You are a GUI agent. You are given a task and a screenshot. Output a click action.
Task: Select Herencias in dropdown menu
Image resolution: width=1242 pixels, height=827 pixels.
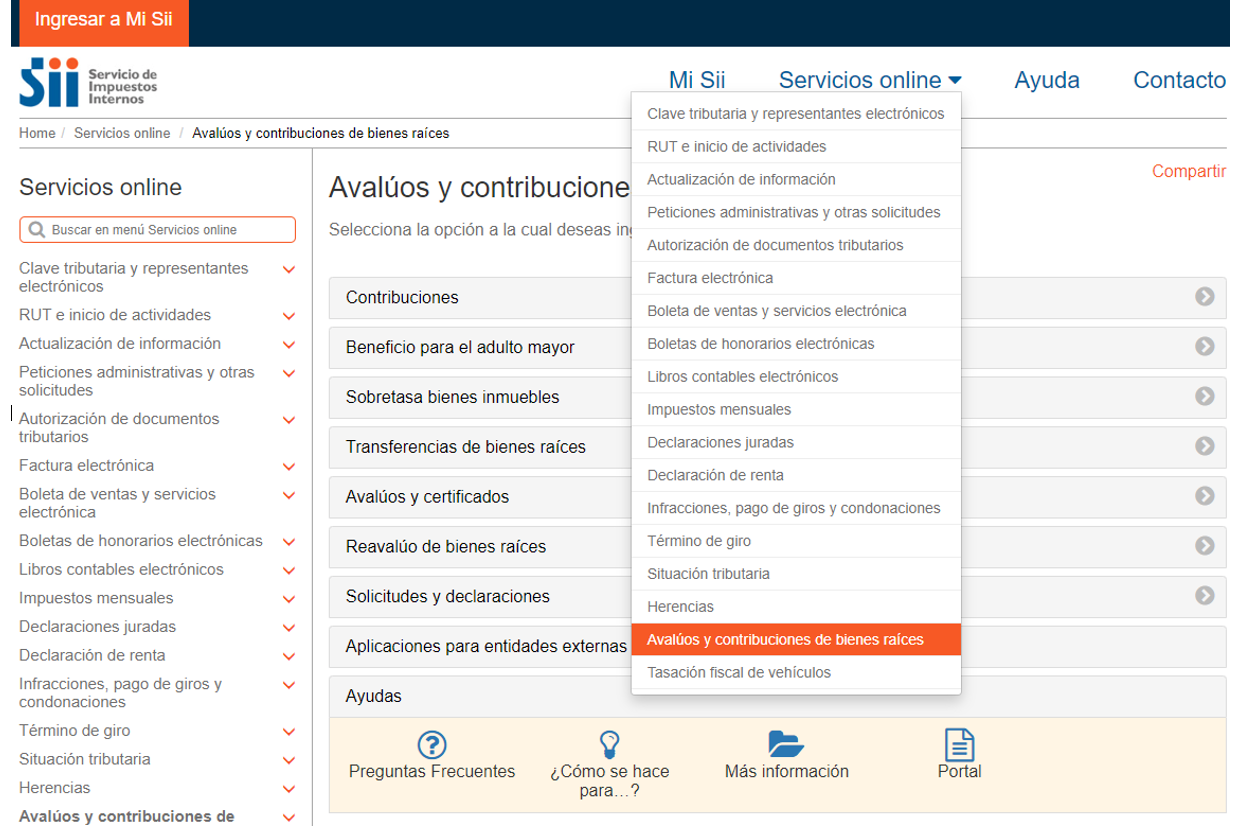click(796, 607)
